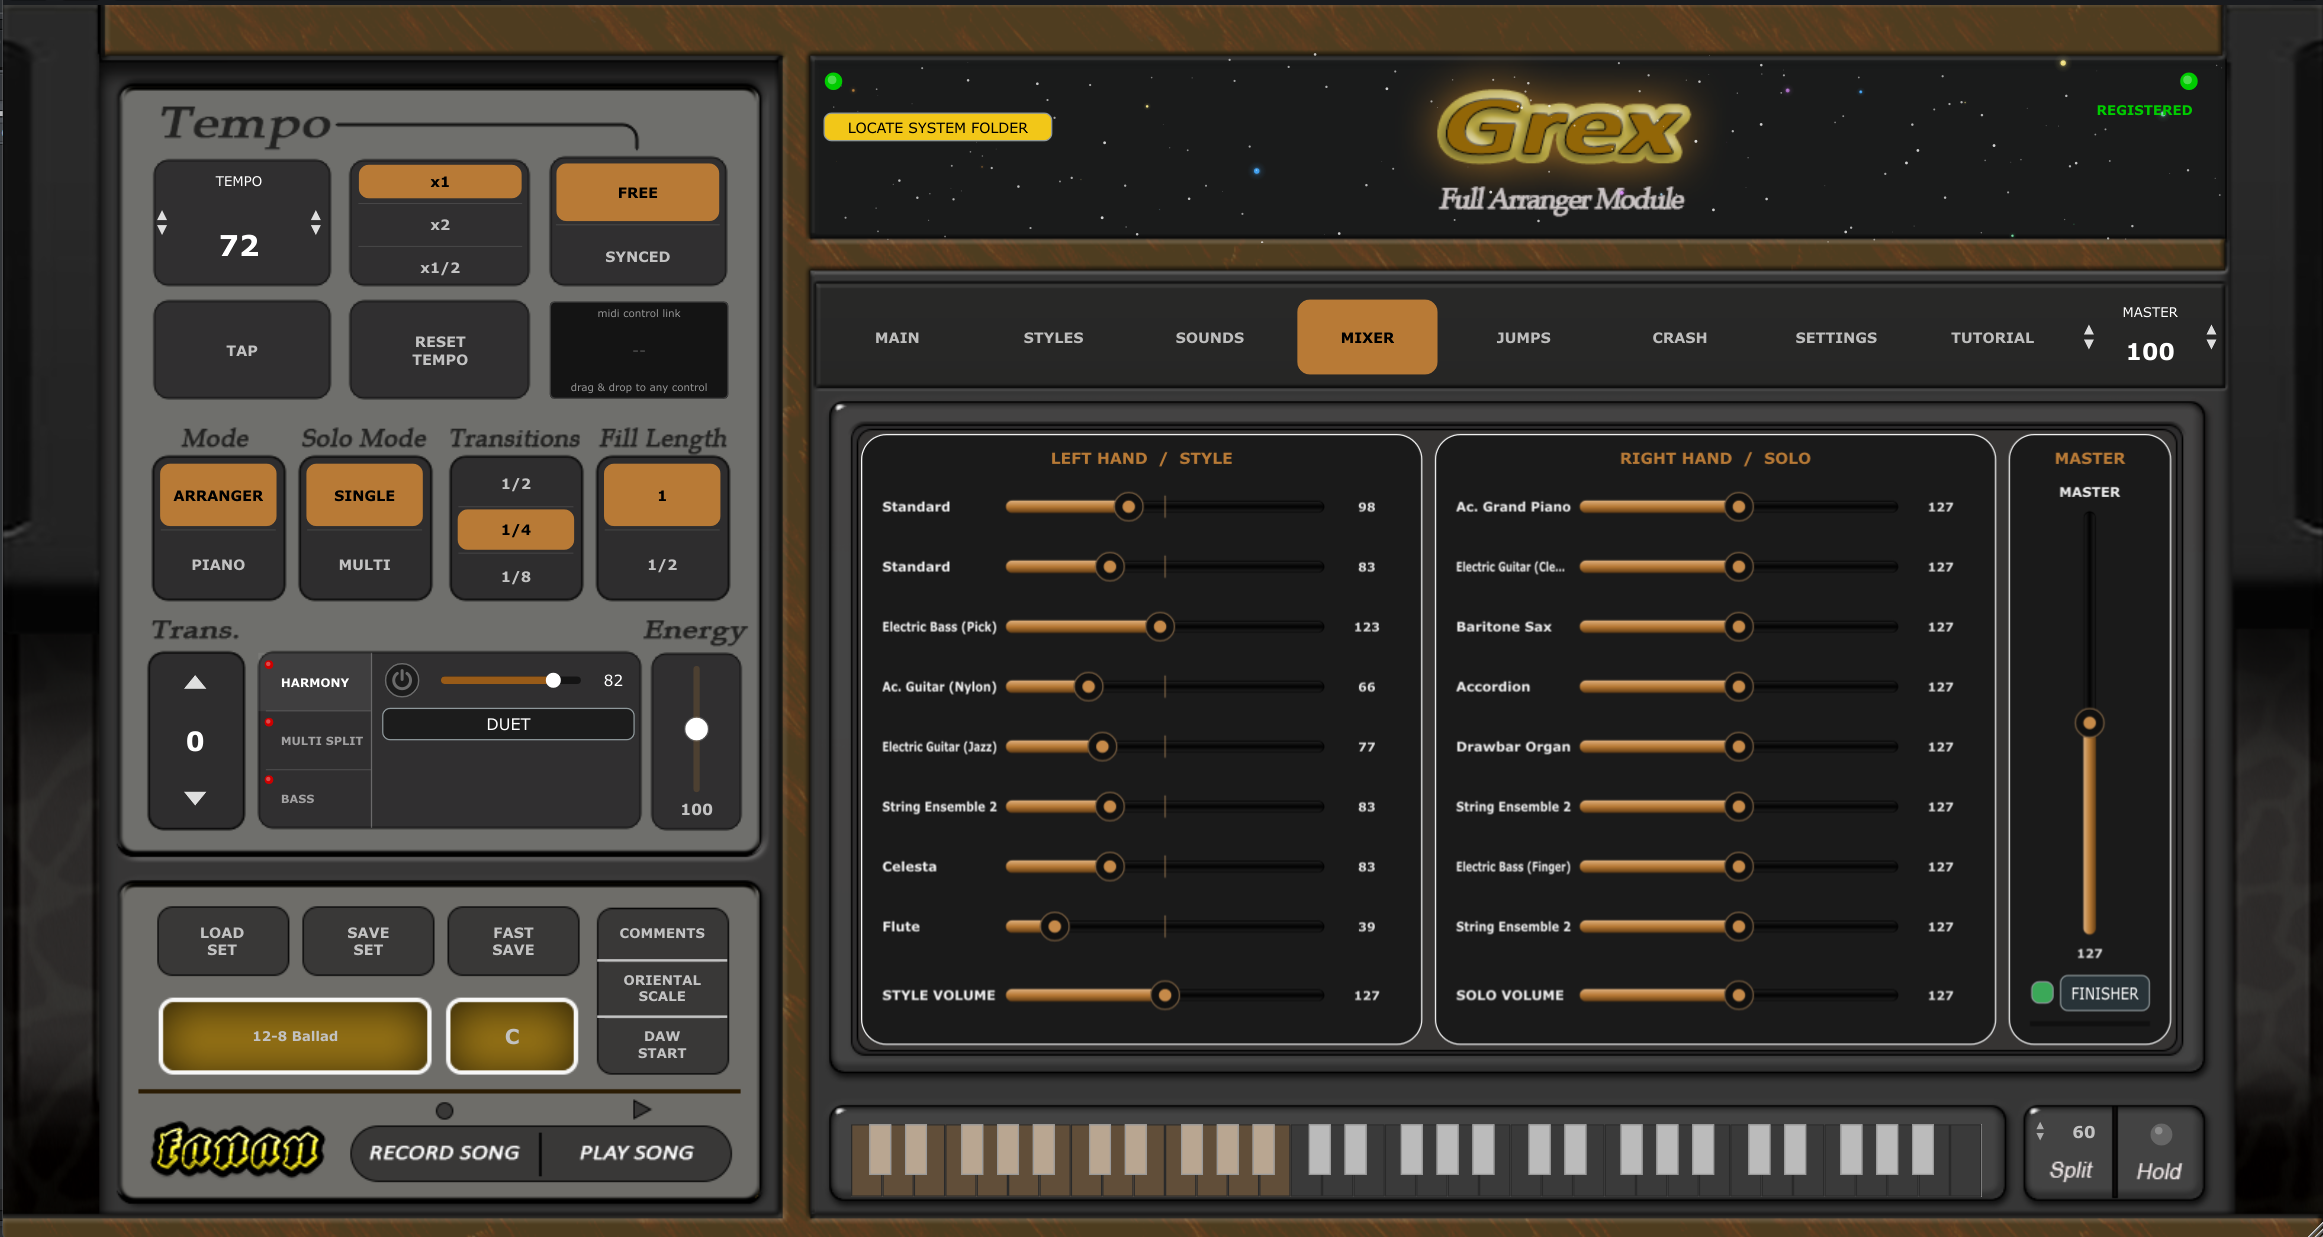Open the C key selector

point(512,1036)
